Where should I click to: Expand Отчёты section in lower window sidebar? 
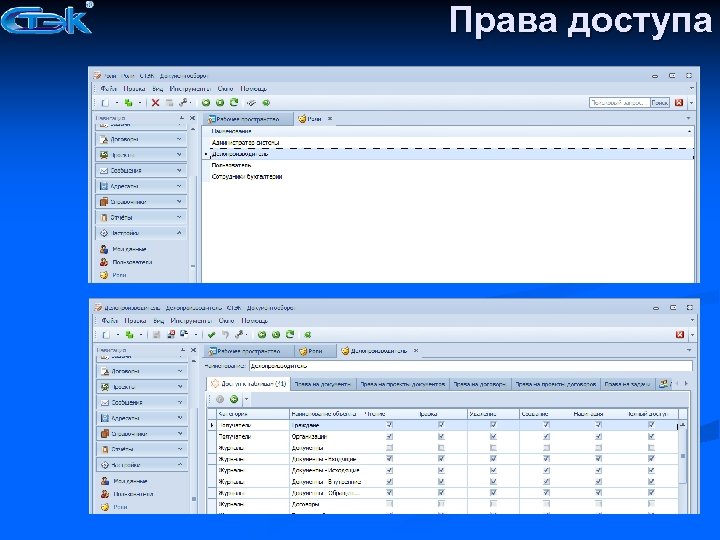142,449
